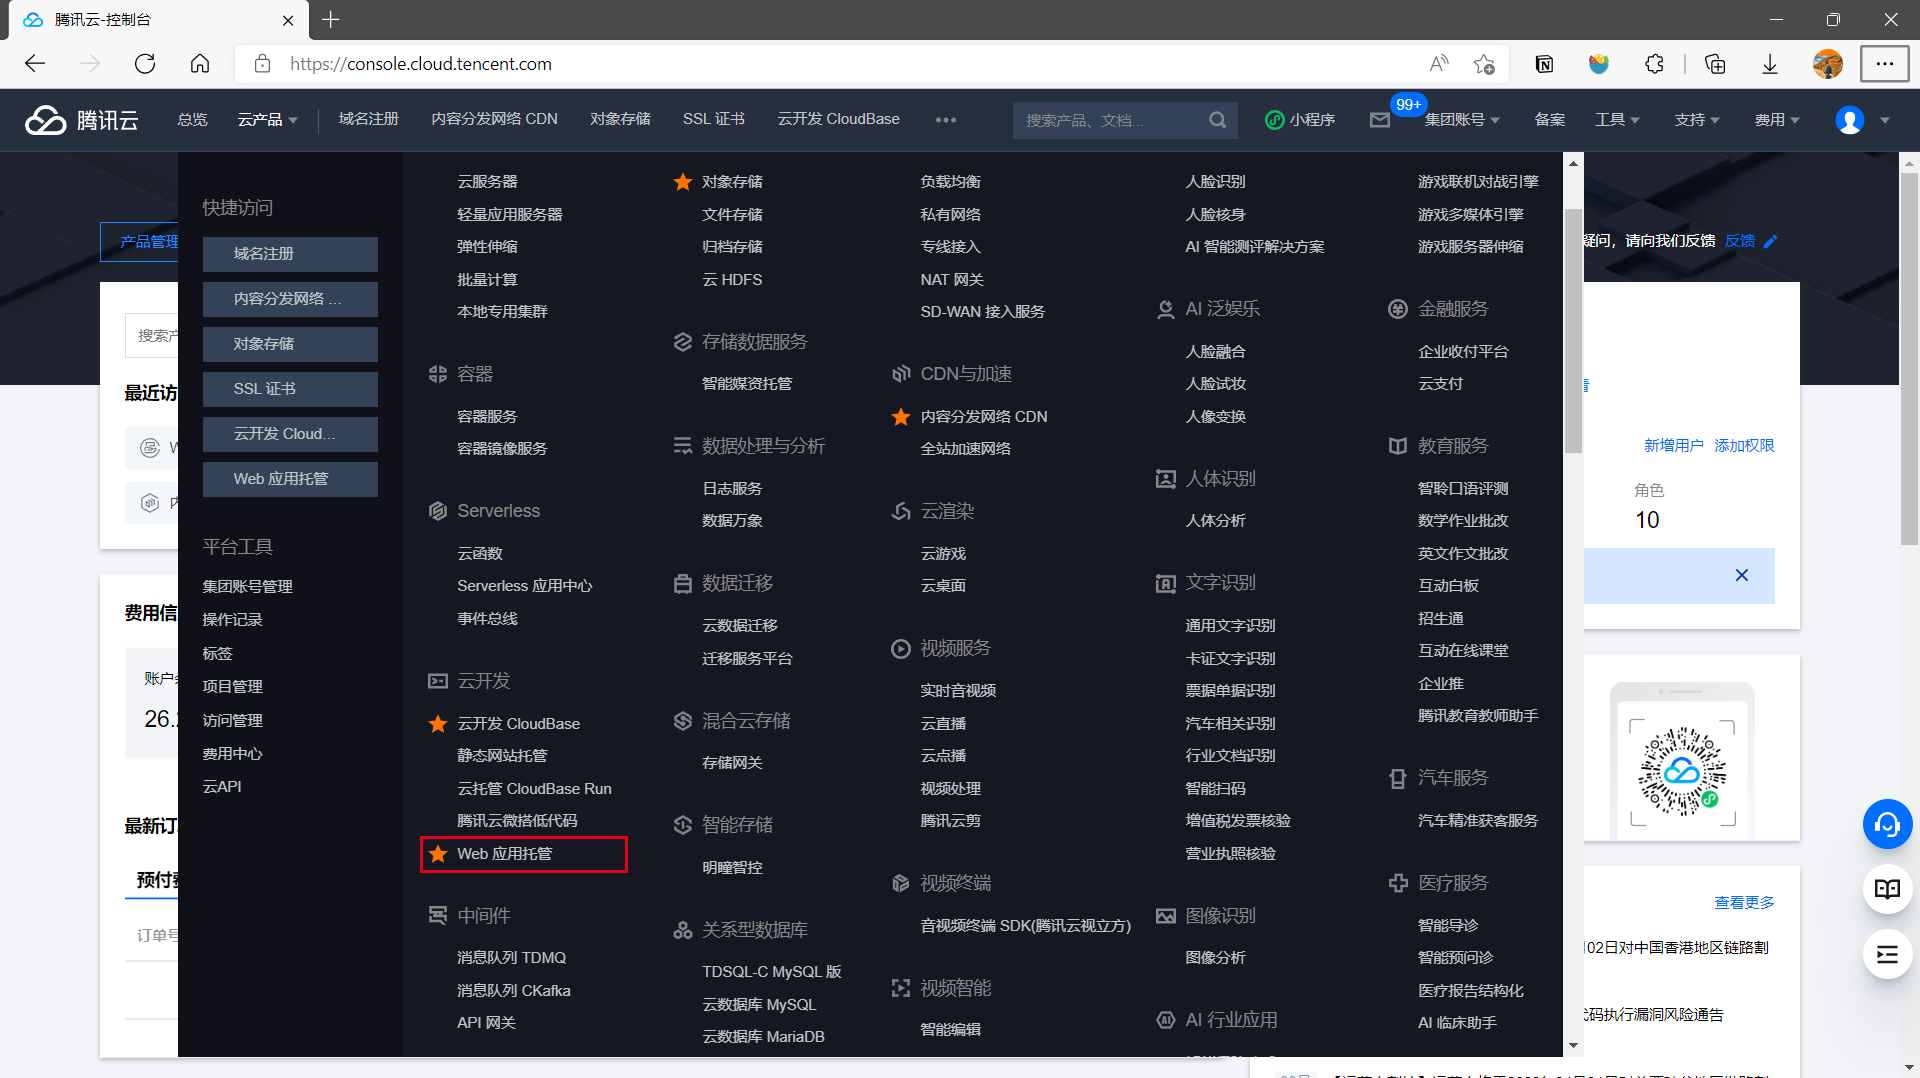This screenshot has height=1078, width=1920.
Task: Click the browser address bar
Action: [x=420, y=63]
